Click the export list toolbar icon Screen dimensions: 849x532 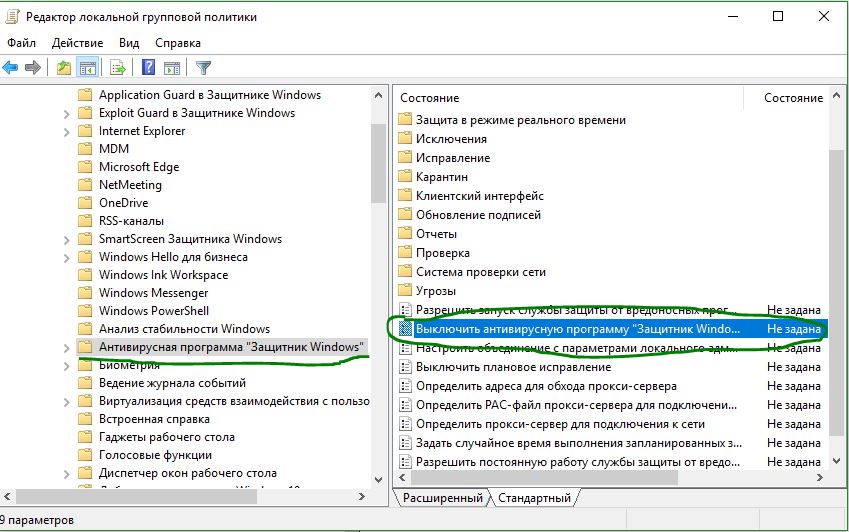click(x=117, y=68)
